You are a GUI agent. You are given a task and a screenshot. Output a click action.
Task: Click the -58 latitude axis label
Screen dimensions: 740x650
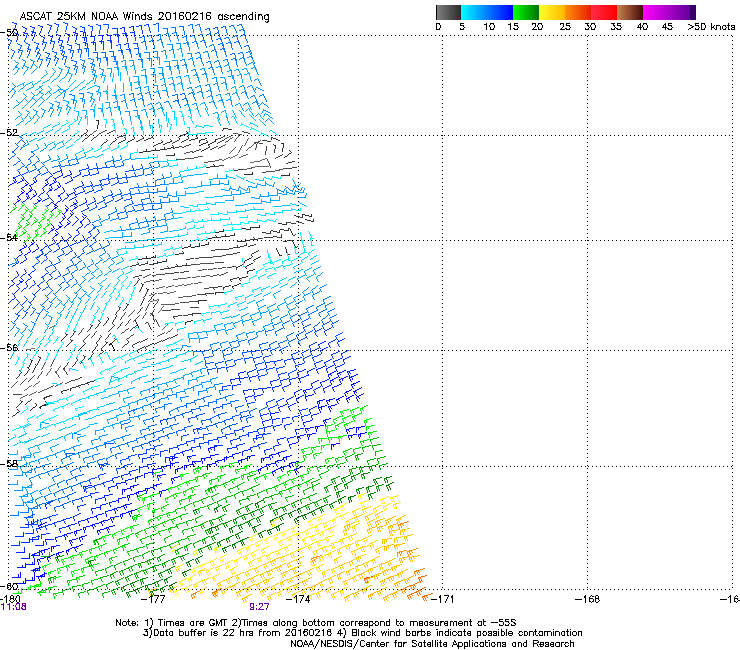pyautogui.click(x=9, y=464)
